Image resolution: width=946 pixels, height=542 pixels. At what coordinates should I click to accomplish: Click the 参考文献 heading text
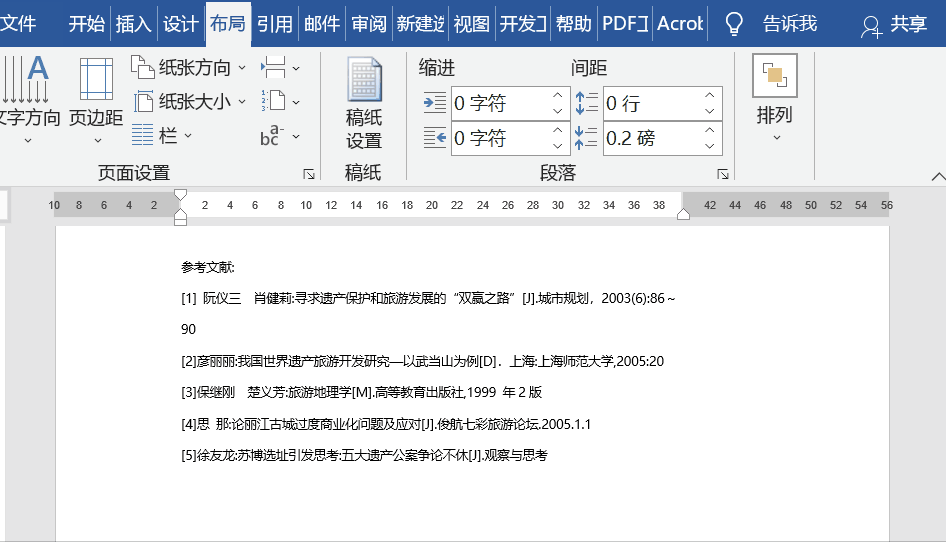208,267
